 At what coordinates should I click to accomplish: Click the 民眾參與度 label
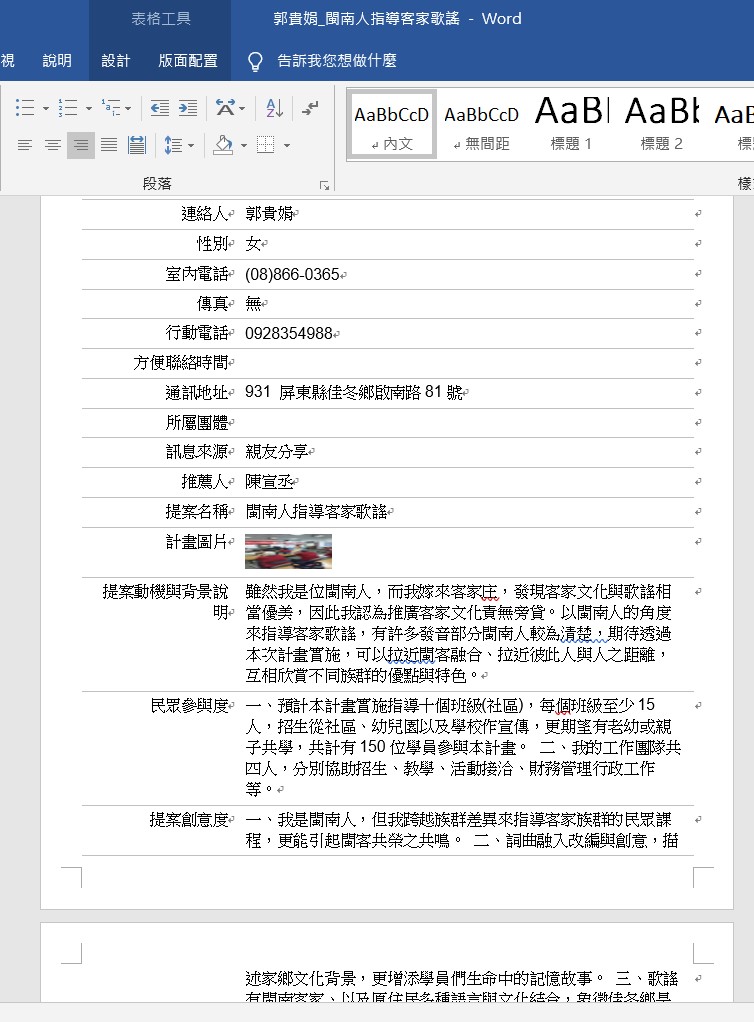point(189,706)
